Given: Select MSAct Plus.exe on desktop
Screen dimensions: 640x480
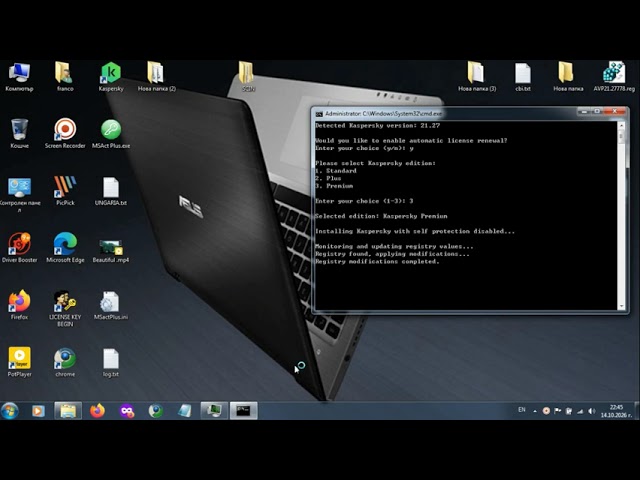Looking at the screenshot, I should point(111,133).
